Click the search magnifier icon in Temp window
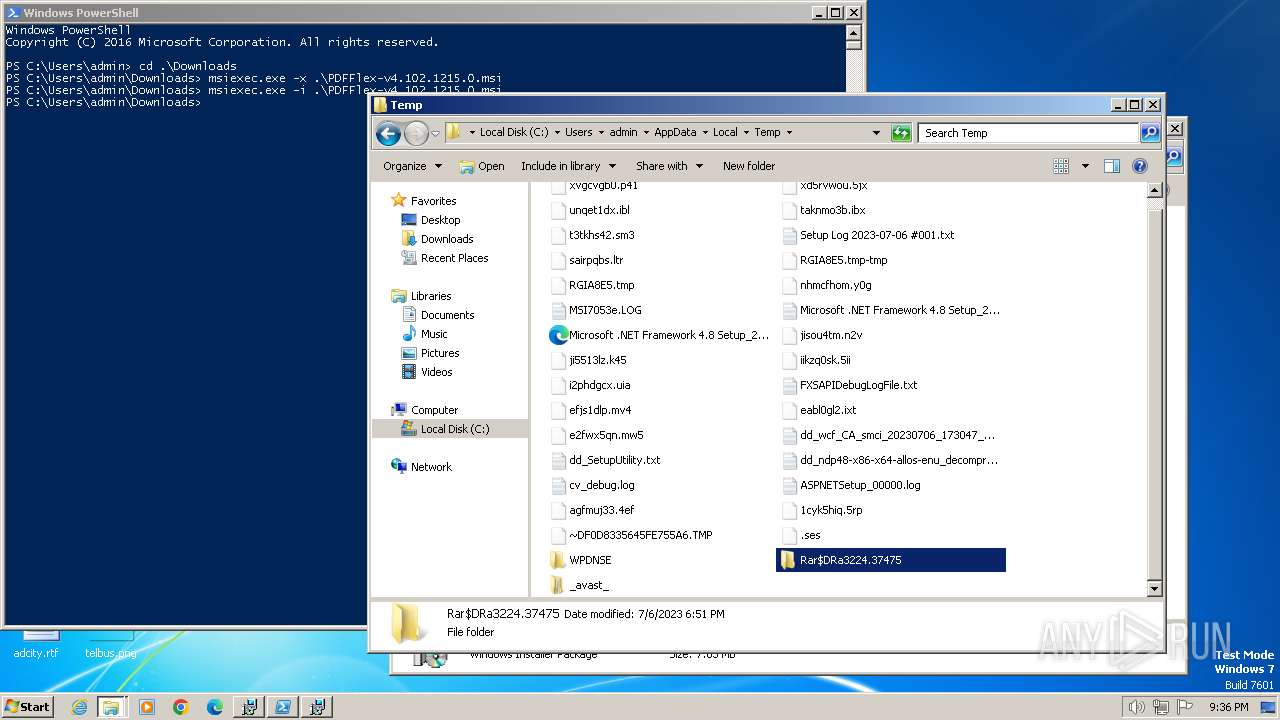The width and height of the screenshot is (1280, 720). pyautogui.click(x=1150, y=132)
